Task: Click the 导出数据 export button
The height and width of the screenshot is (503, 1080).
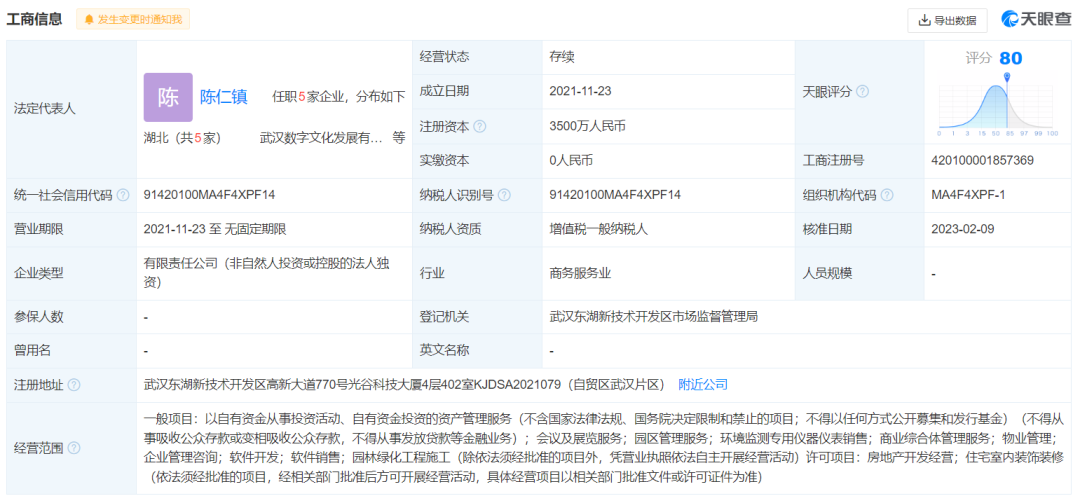Action: pyautogui.click(x=947, y=20)
